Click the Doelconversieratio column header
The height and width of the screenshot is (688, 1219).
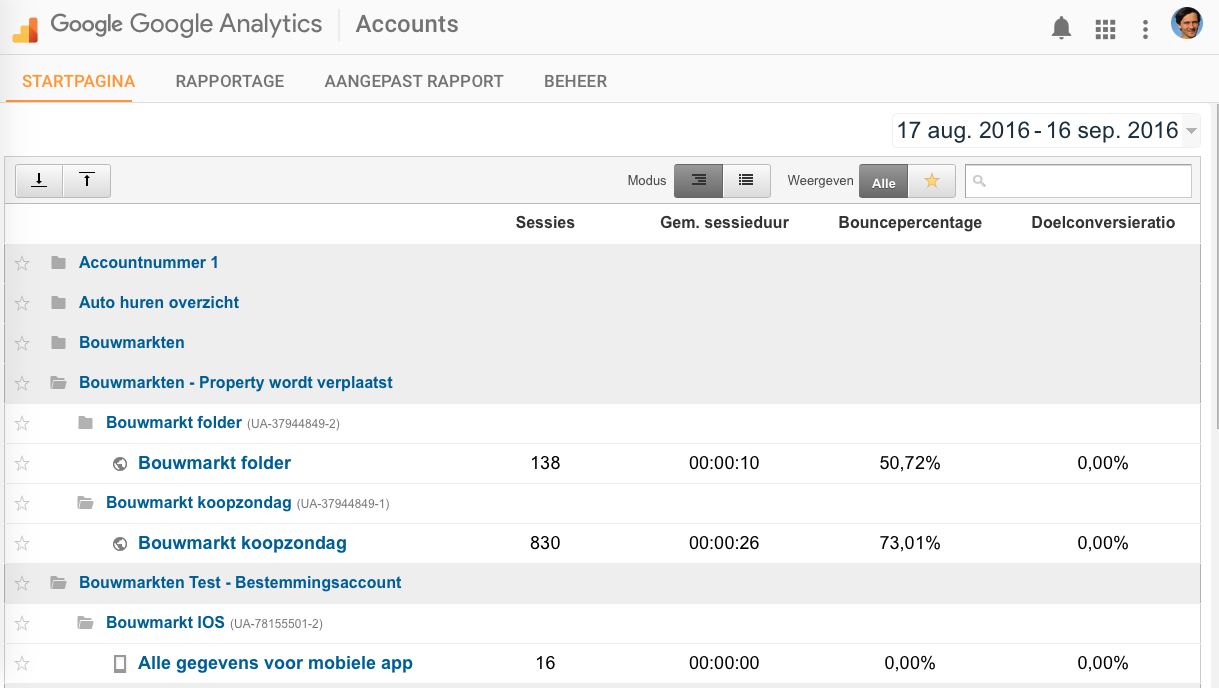(x=1103, y=223)
